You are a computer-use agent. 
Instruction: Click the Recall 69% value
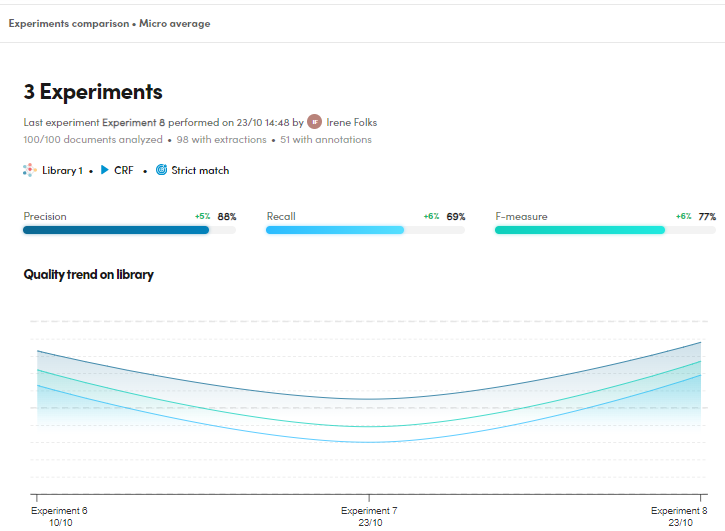(456, 216)
